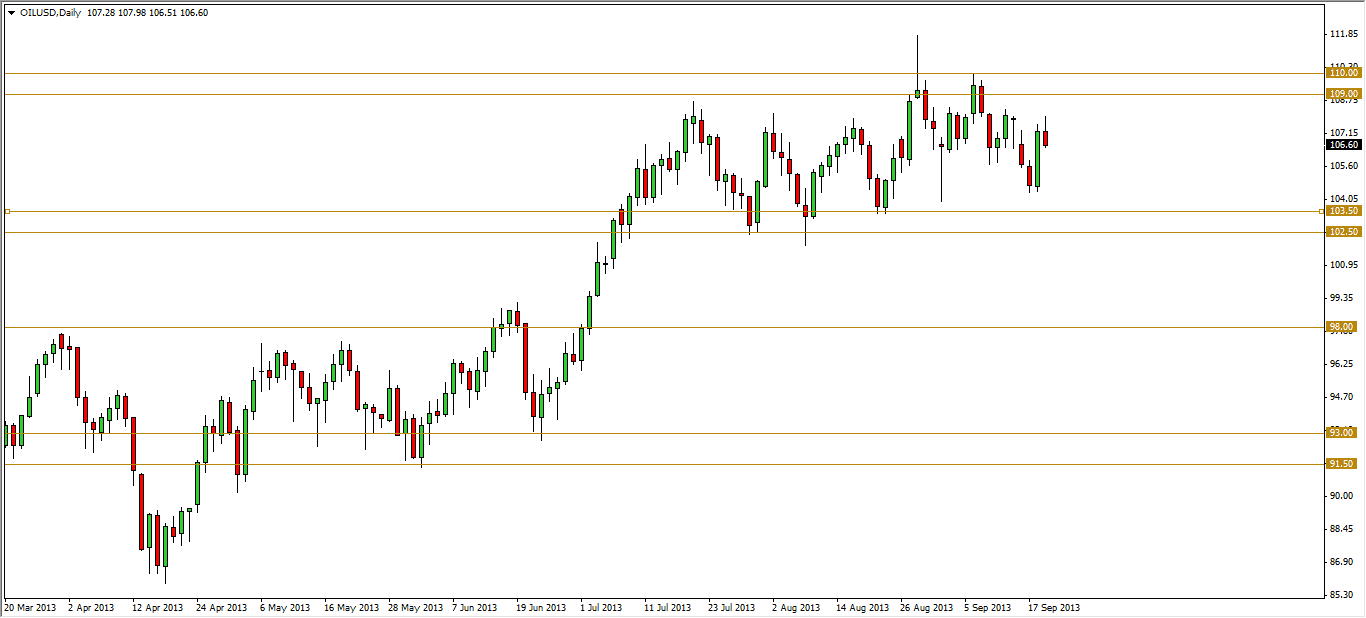The width and height of the screenshot is (1366, 618).
Task: Click the square handle at right of 103.50 line
Action: pyautogui.click(x=1320, y=211)
